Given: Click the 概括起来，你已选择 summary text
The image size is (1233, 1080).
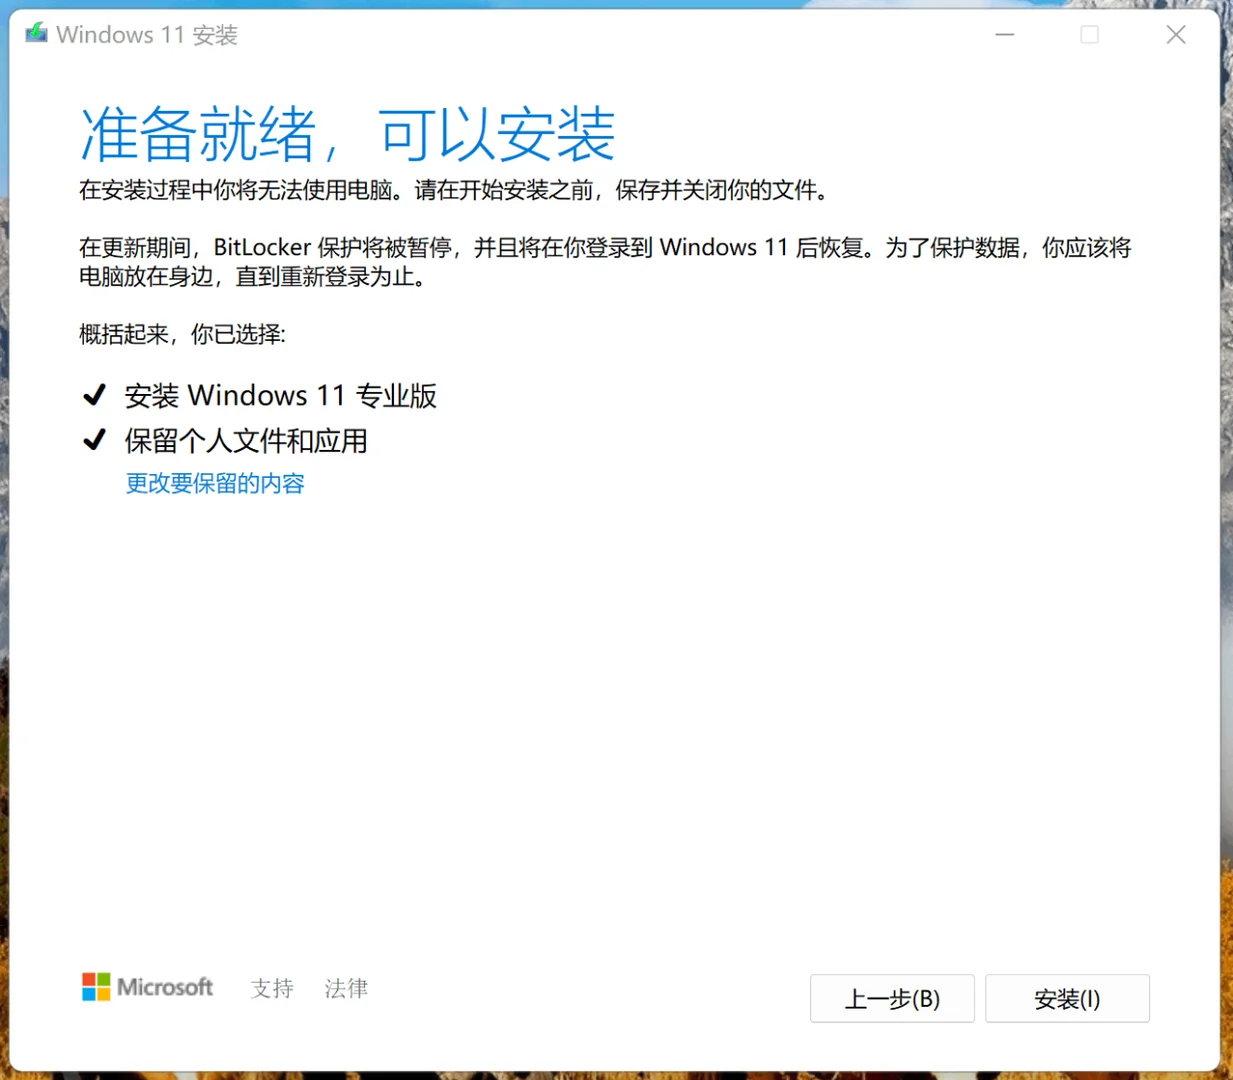Looking at the screenshot, I should [x=182, y=335].
